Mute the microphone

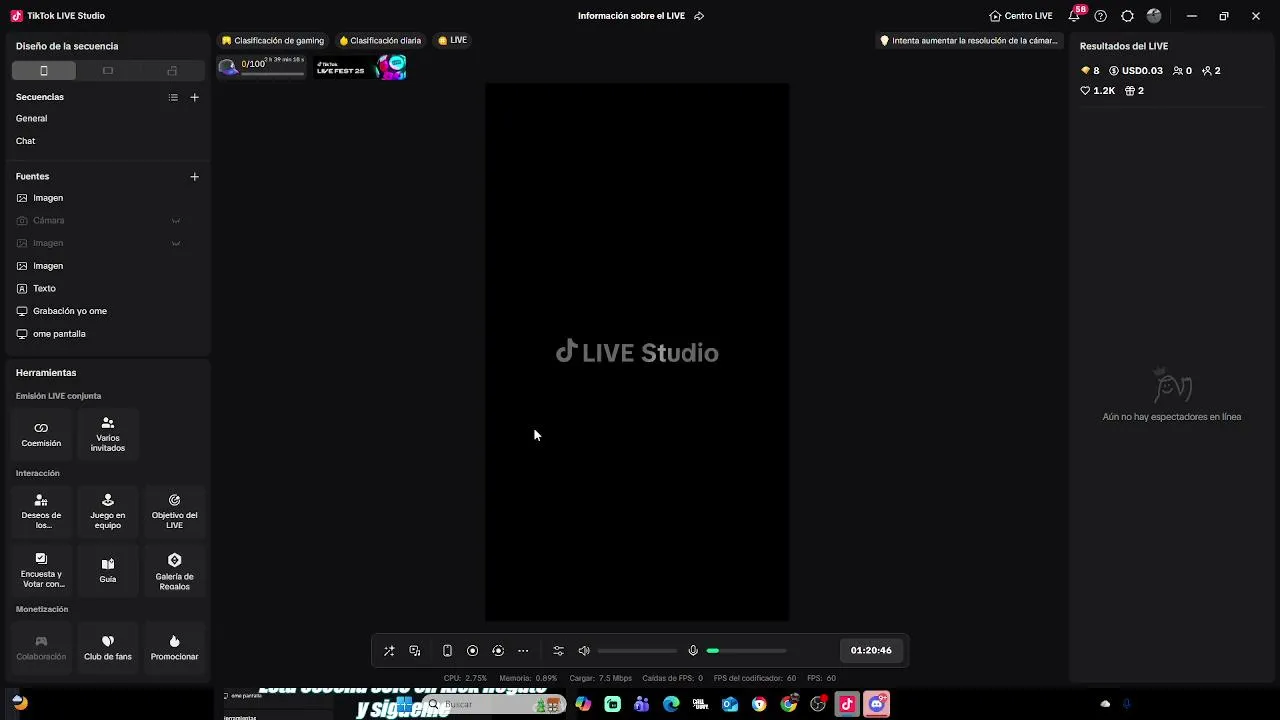tap(693, 651)
